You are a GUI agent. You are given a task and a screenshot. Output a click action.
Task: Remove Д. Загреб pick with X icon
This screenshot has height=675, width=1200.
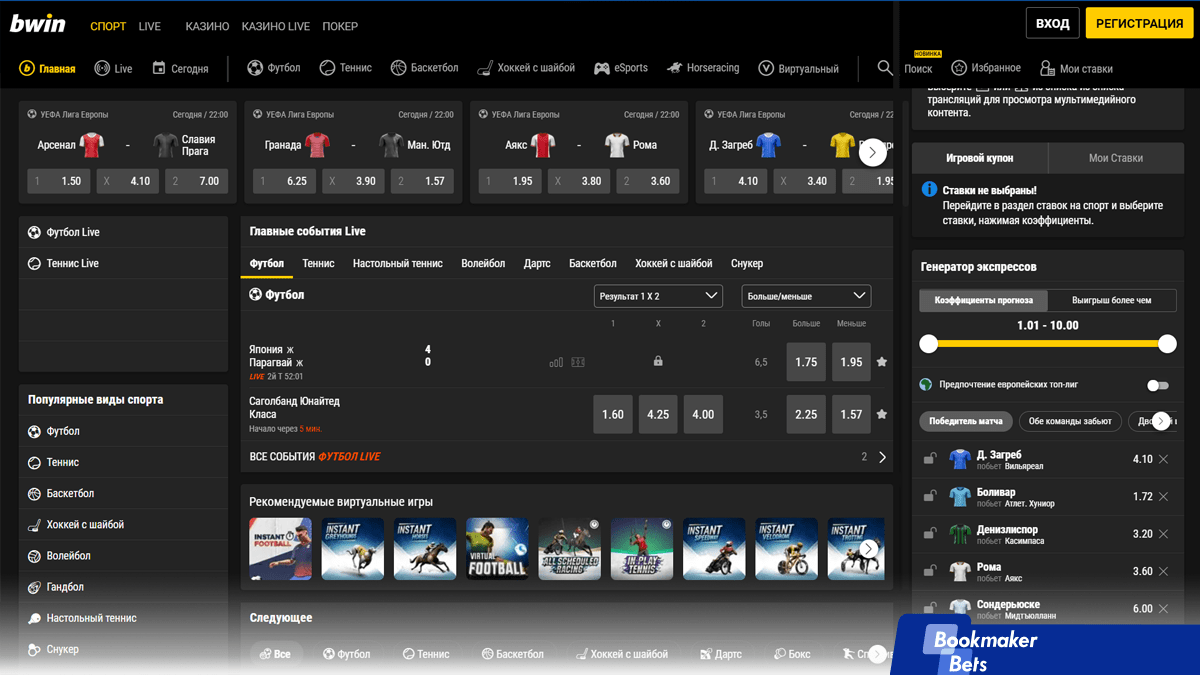[x=1163, y=459]
